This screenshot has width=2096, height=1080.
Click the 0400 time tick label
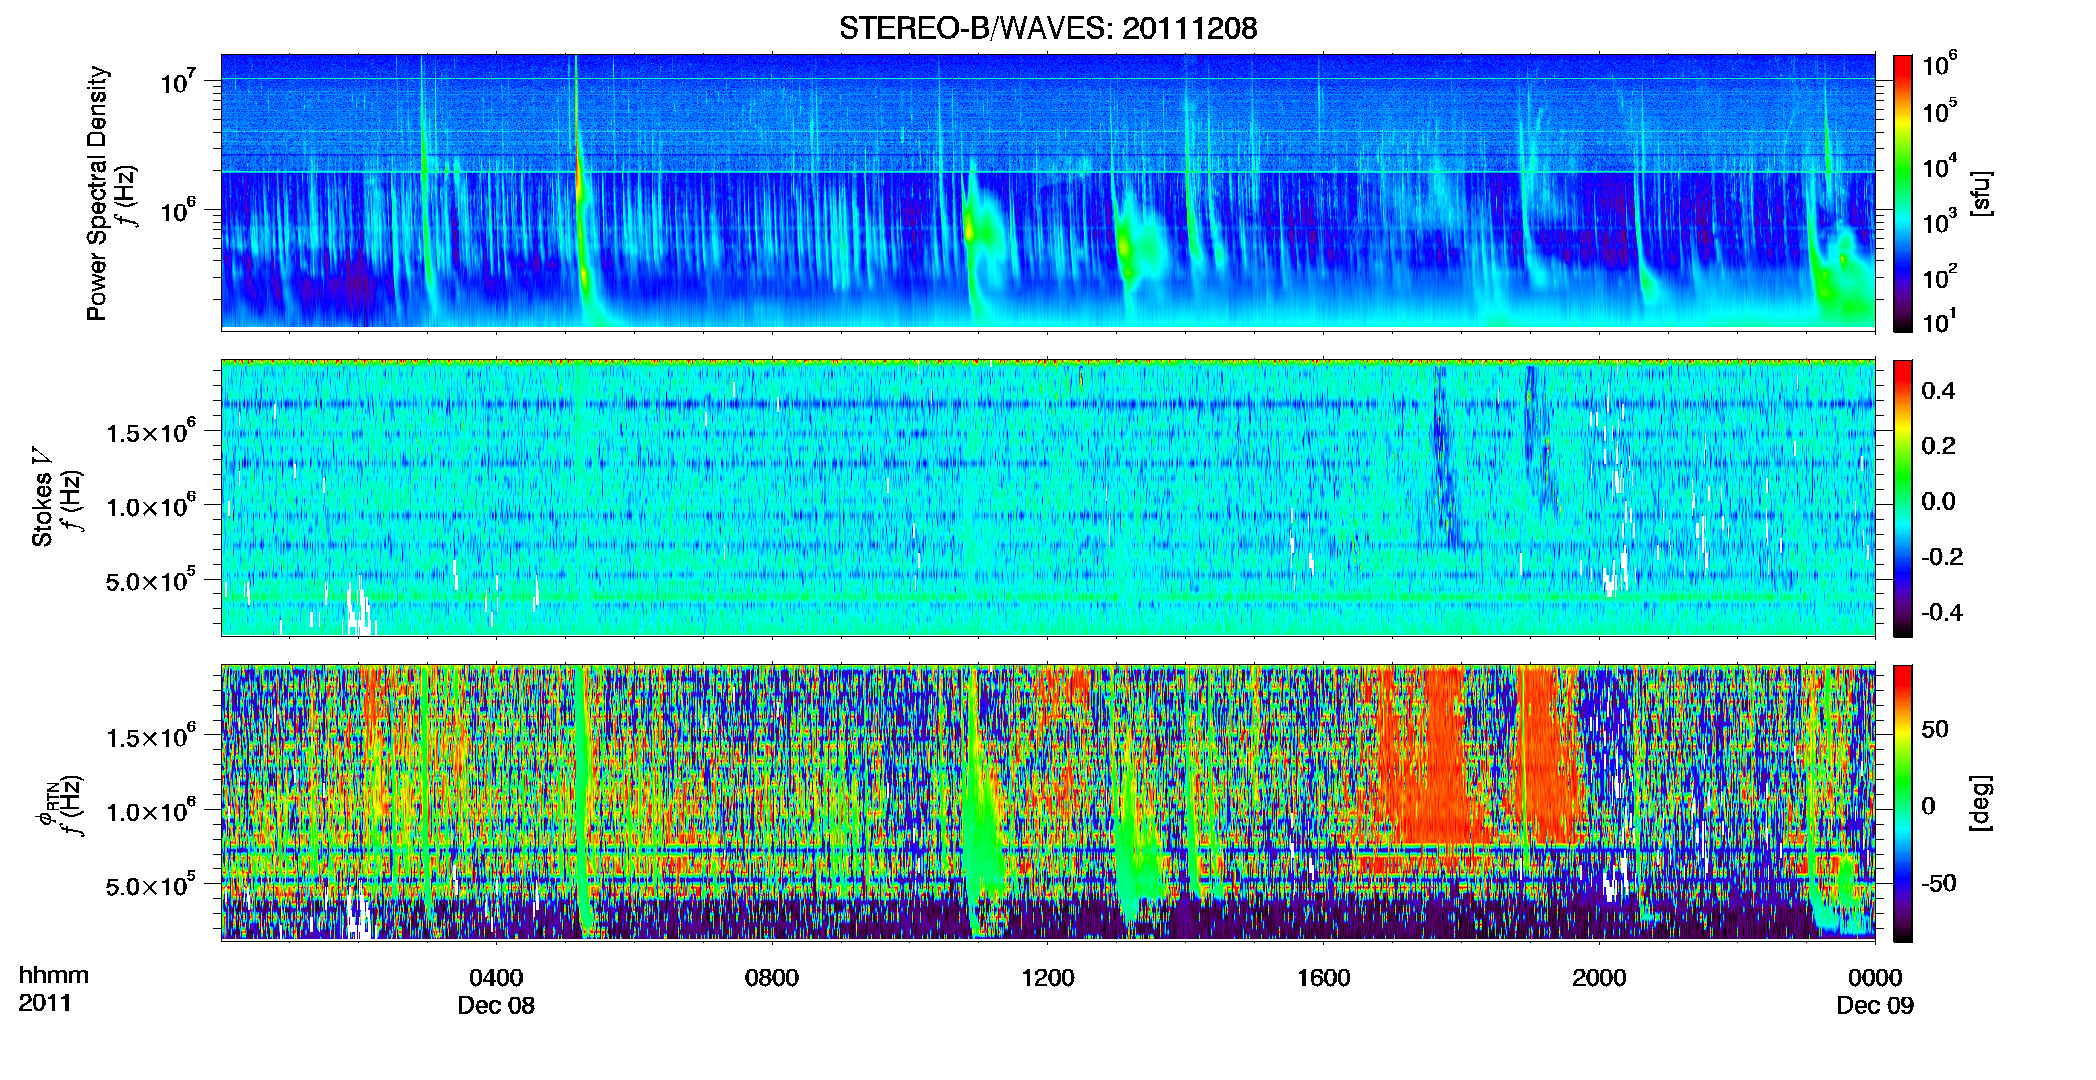click(x=496, y=977)
